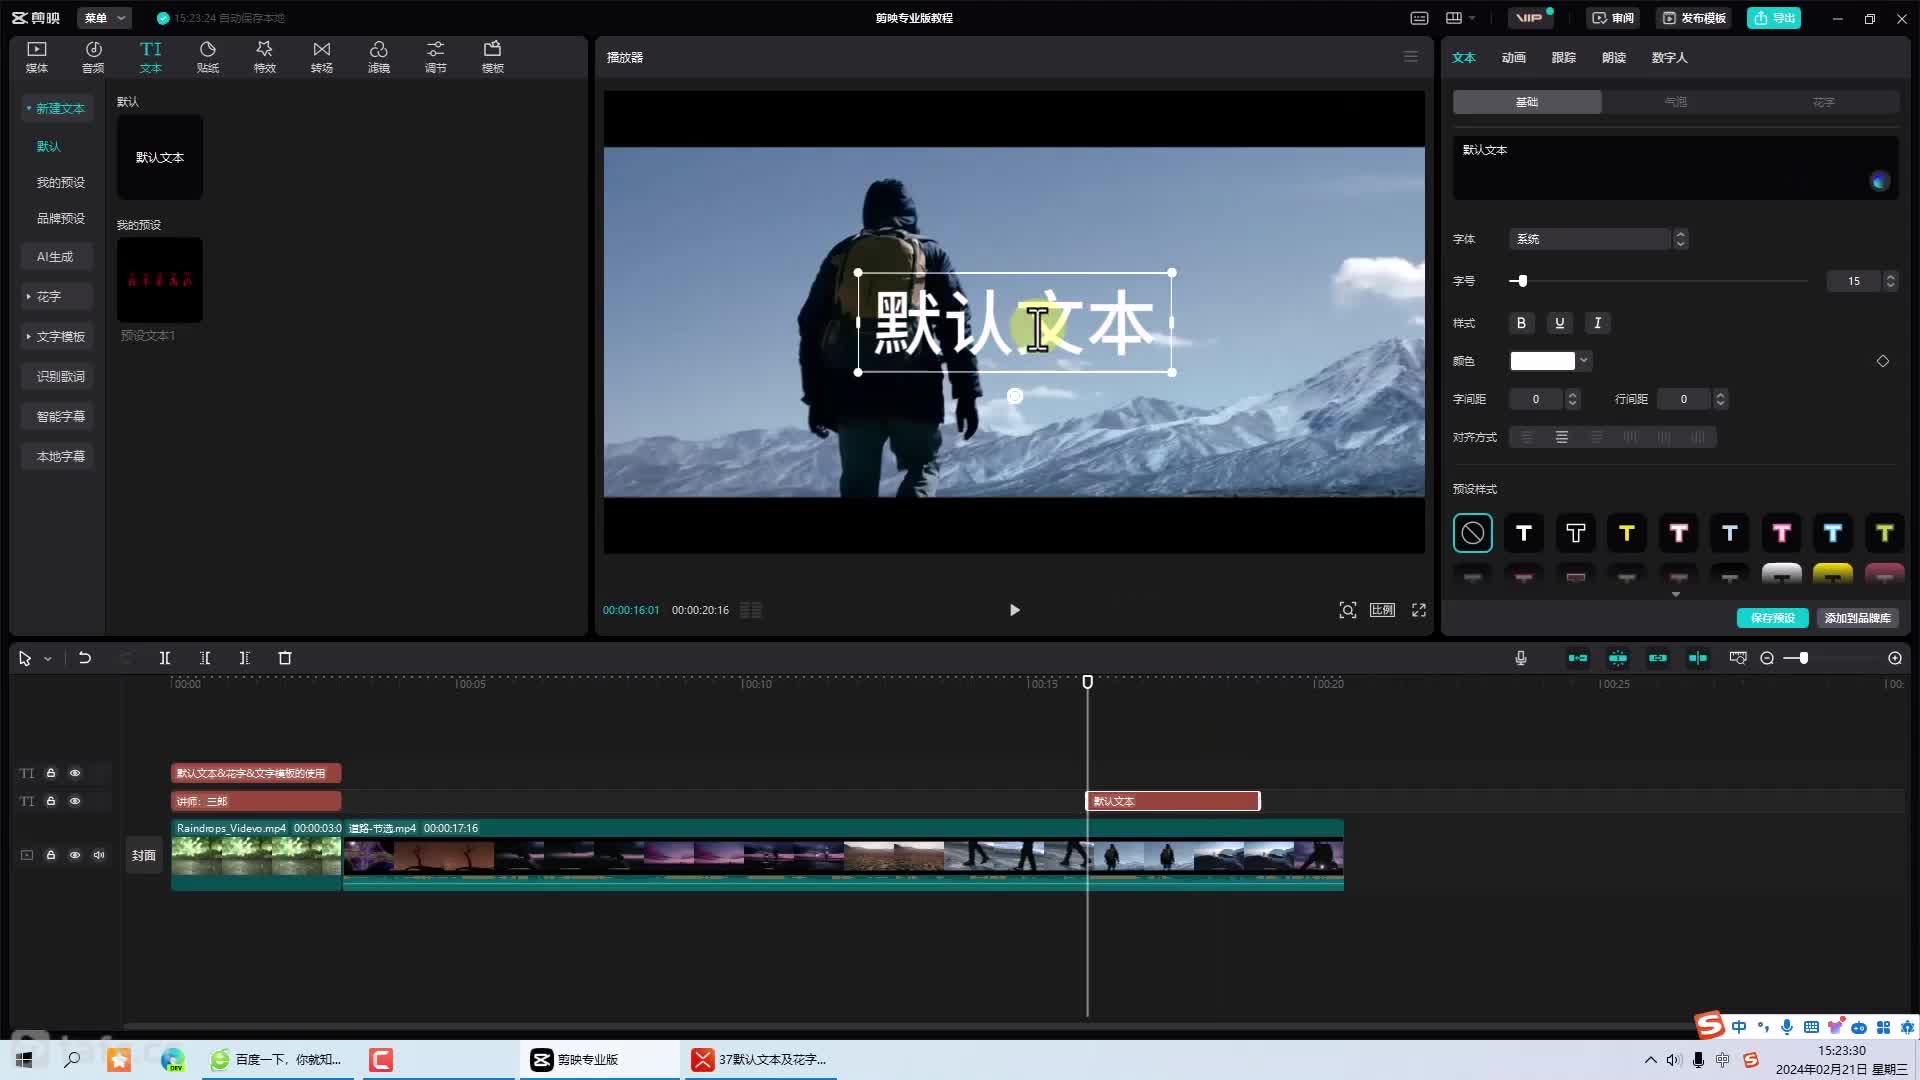The image size is (1920, 1080).
Task: Lock the video track
Action: click(51, 855)
